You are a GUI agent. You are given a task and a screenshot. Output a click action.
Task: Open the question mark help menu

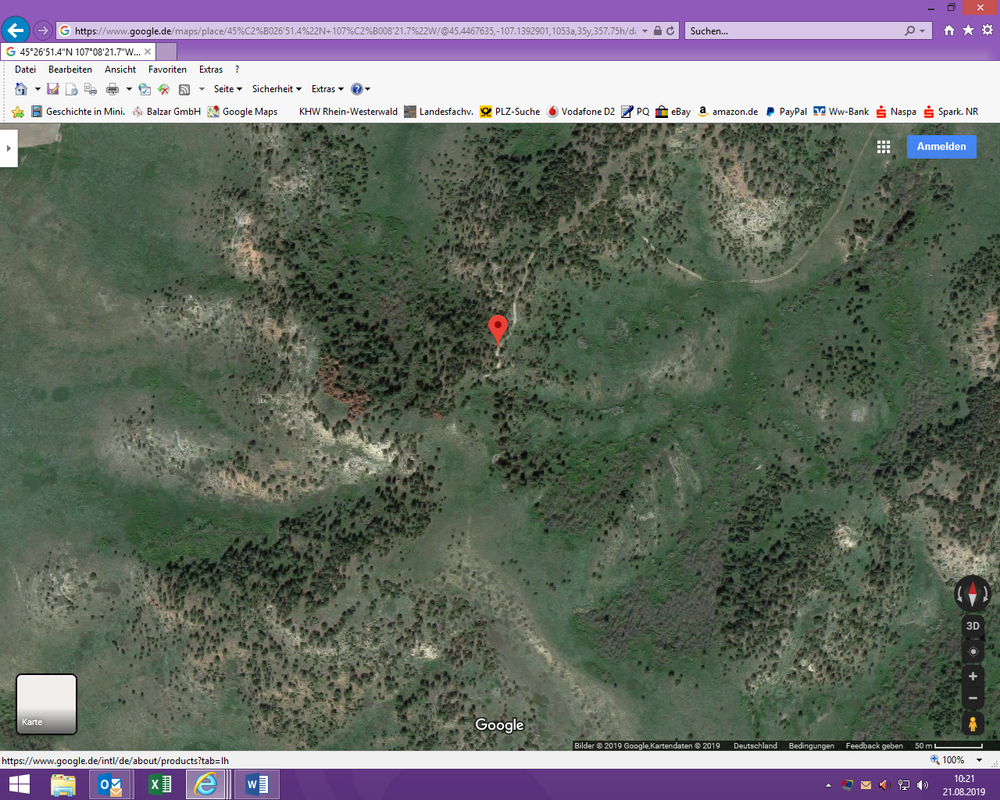(x=237, y=70)
